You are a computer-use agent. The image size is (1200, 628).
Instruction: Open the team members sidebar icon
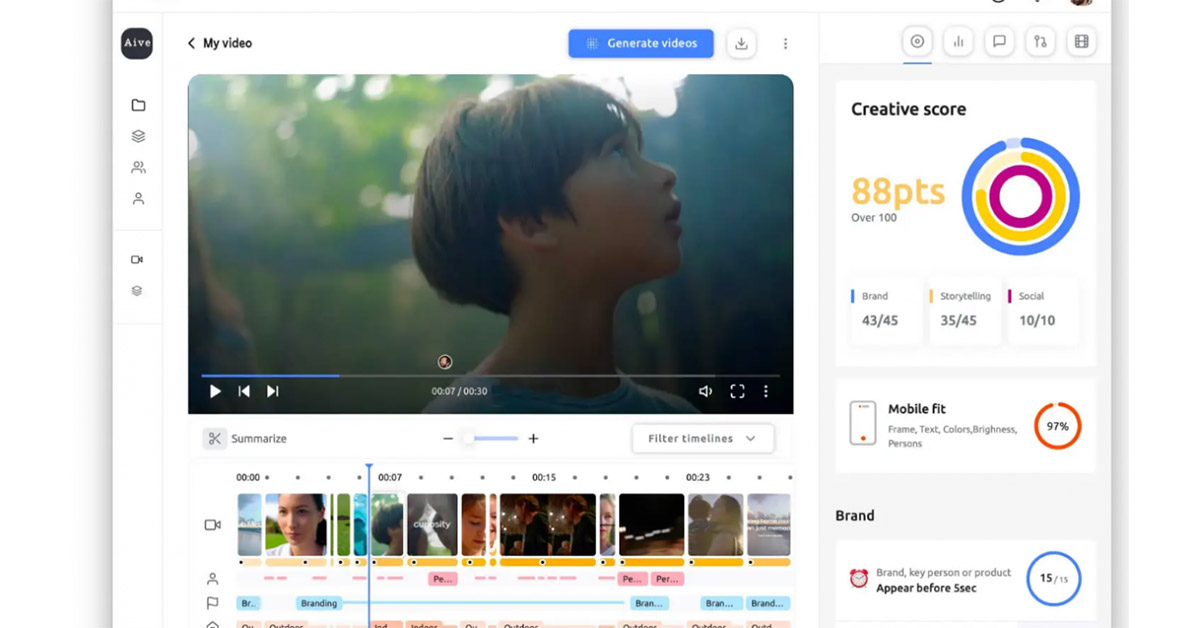[138, 167]
